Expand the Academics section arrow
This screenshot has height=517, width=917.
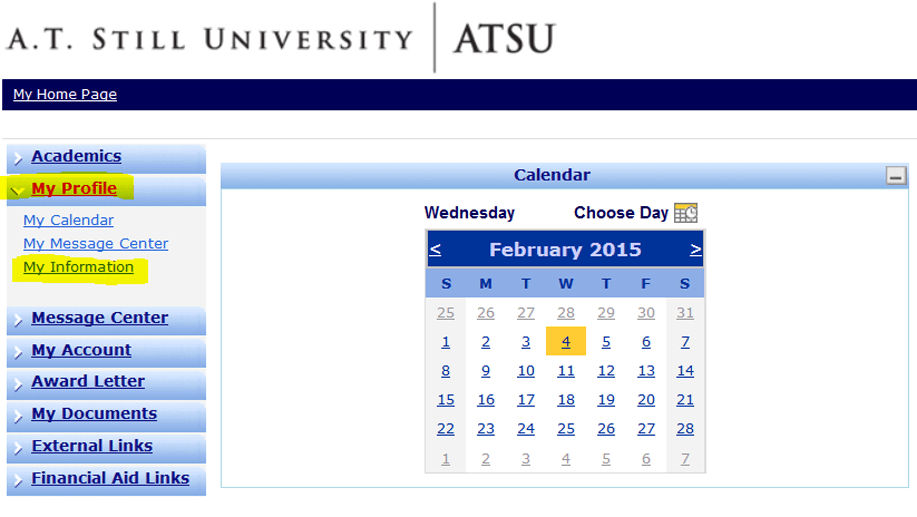[x=18, y=158]
